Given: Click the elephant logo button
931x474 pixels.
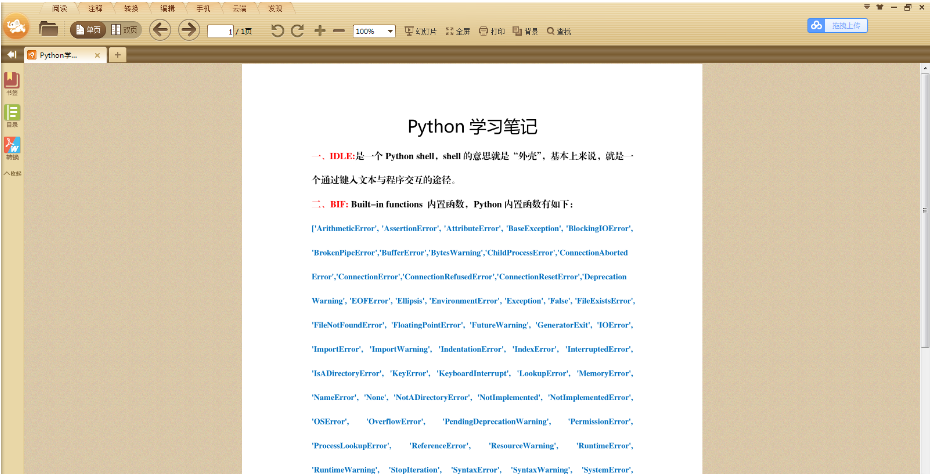Looking at the screenshot, I should [16, 26].
